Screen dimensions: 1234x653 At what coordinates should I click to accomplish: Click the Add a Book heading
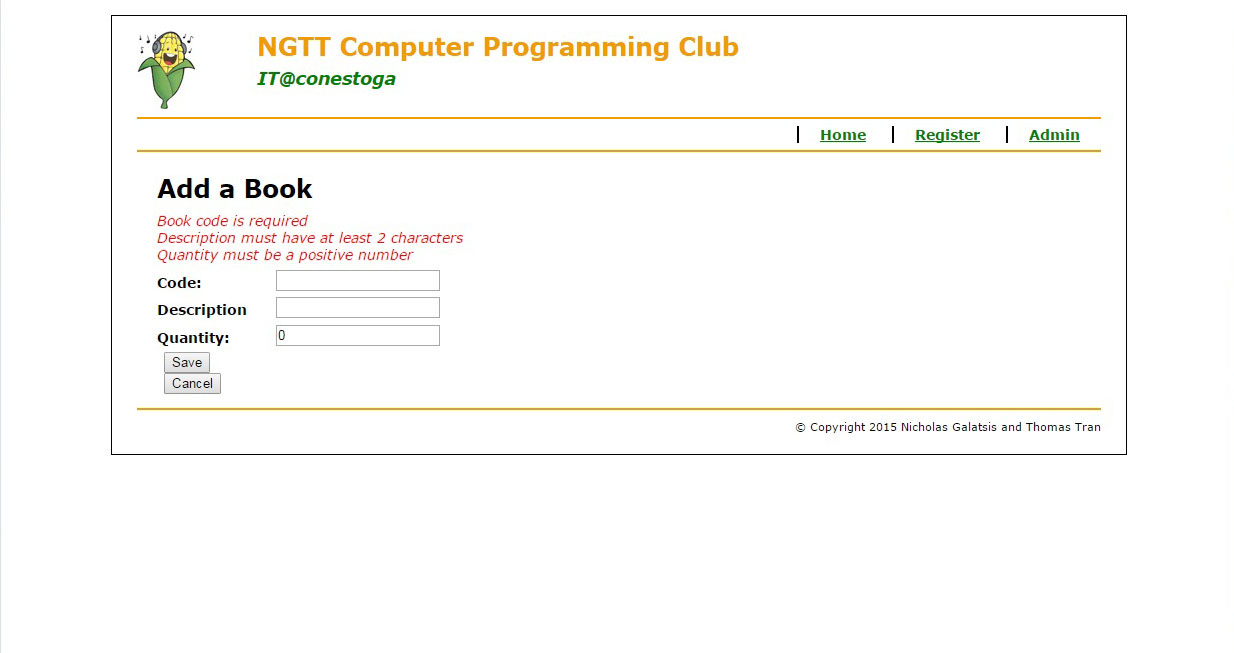tap(235, 189)
